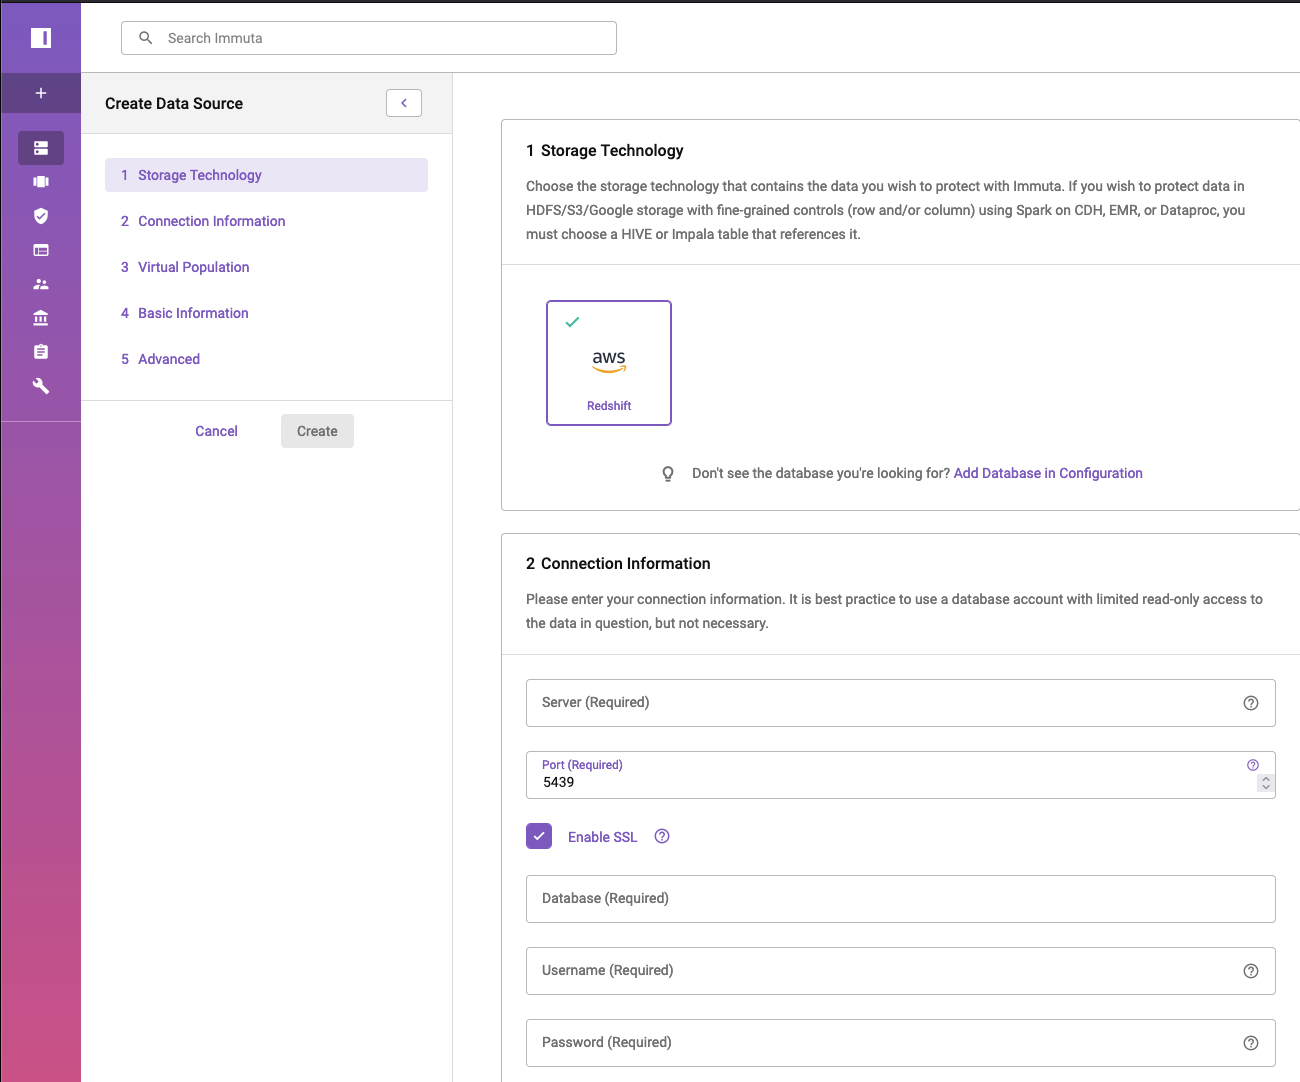Select the AWS Redshift storage tile
This screenshot has height=1082, width=1300.
tap(608, 363)
